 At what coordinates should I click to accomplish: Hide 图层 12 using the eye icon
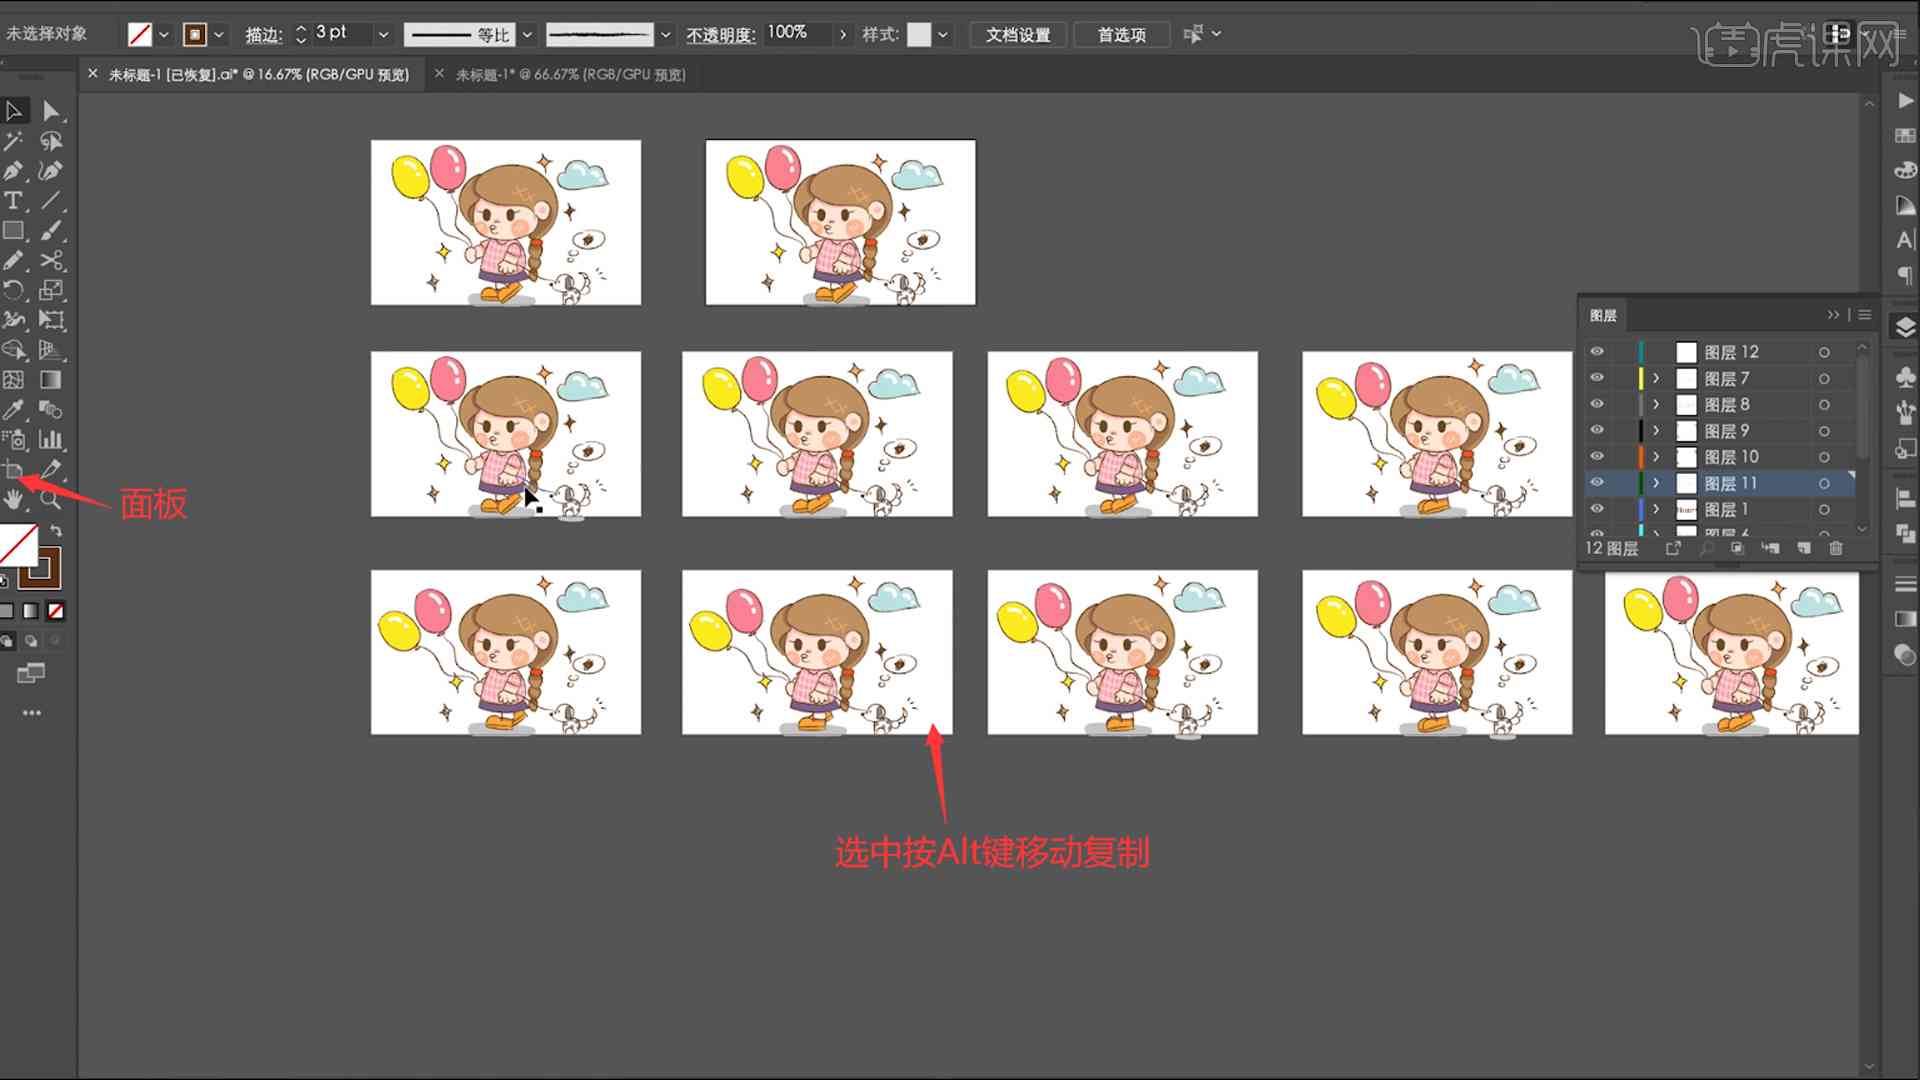[x=1597, y=352]
